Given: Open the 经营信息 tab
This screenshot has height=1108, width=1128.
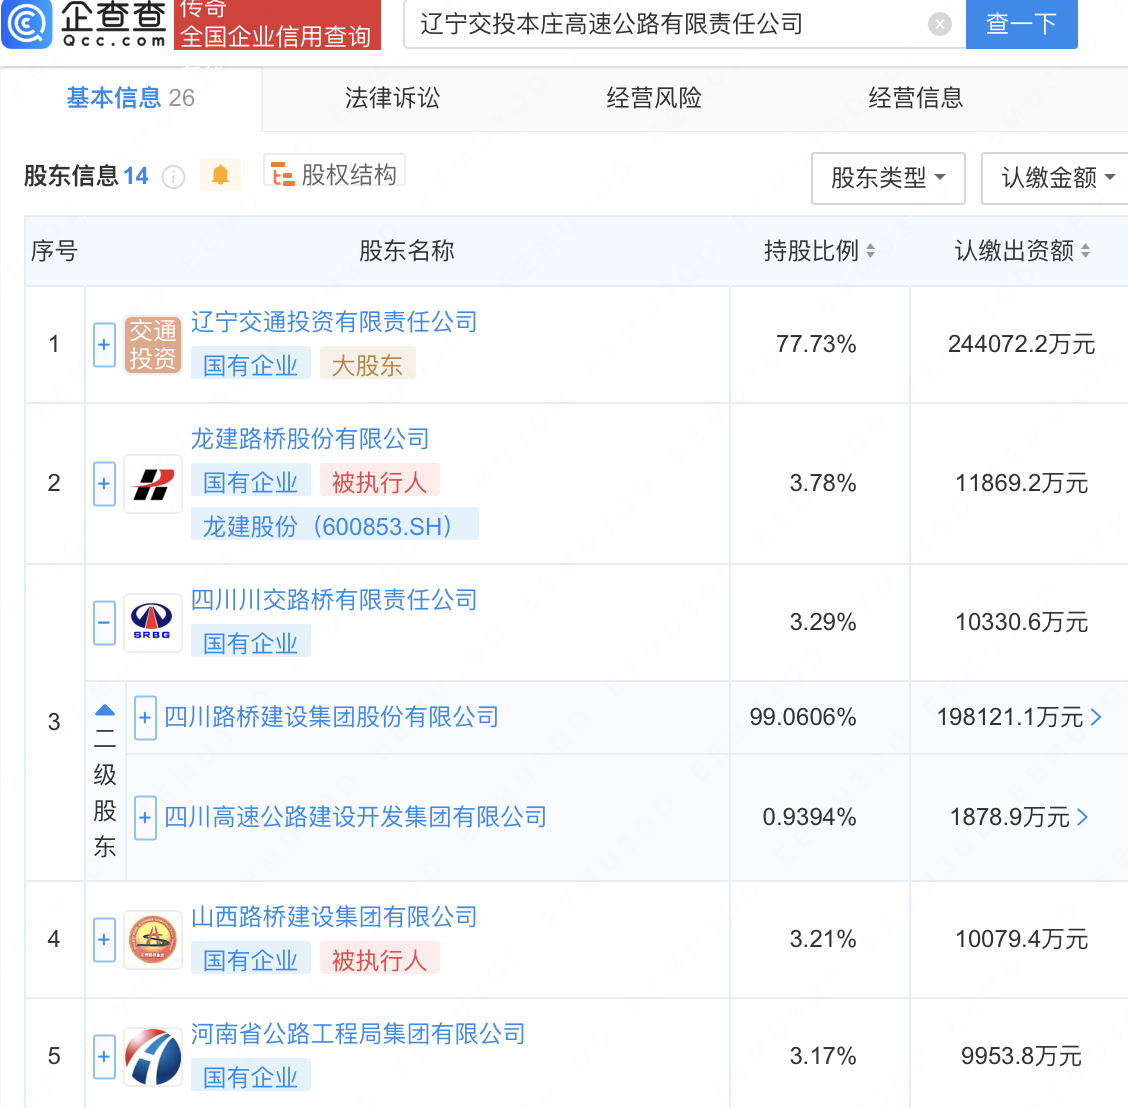Looking at the screenshot, I should [915, 98].
